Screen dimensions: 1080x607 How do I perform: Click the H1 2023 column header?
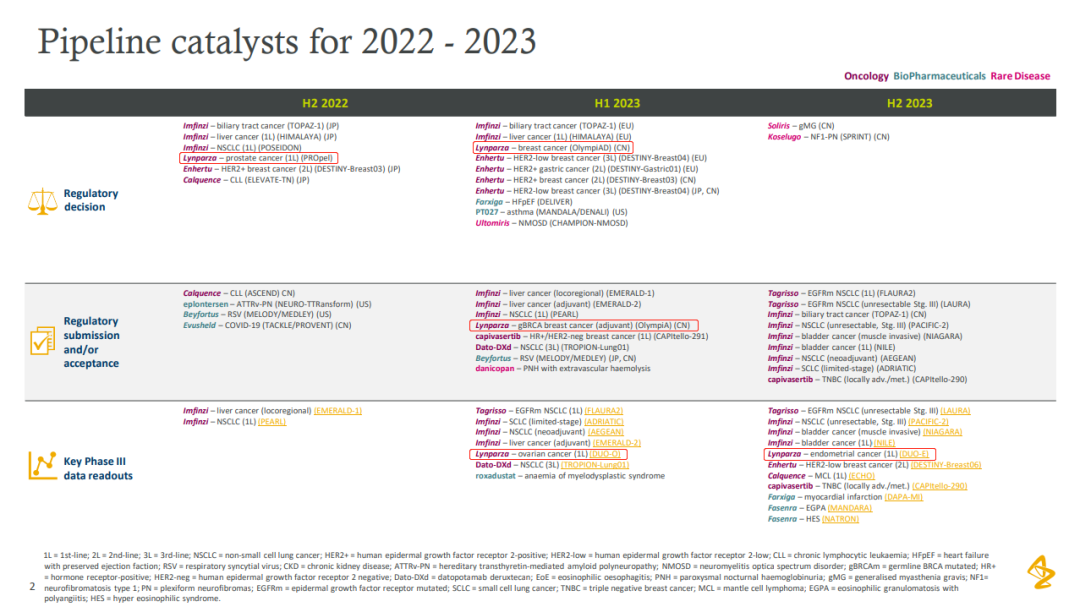click(x=617, y=103)
